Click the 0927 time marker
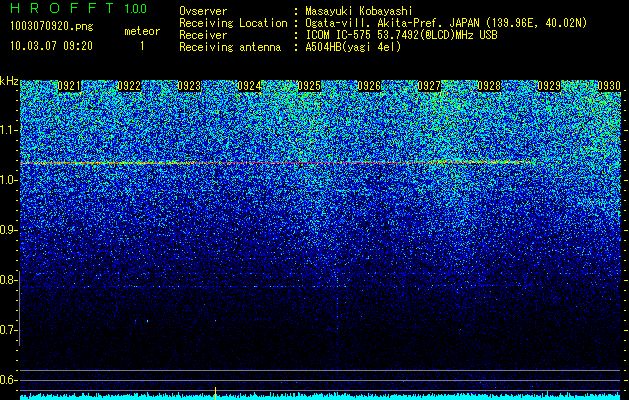The height and width of the screenshot is (400, 629). 429,86
